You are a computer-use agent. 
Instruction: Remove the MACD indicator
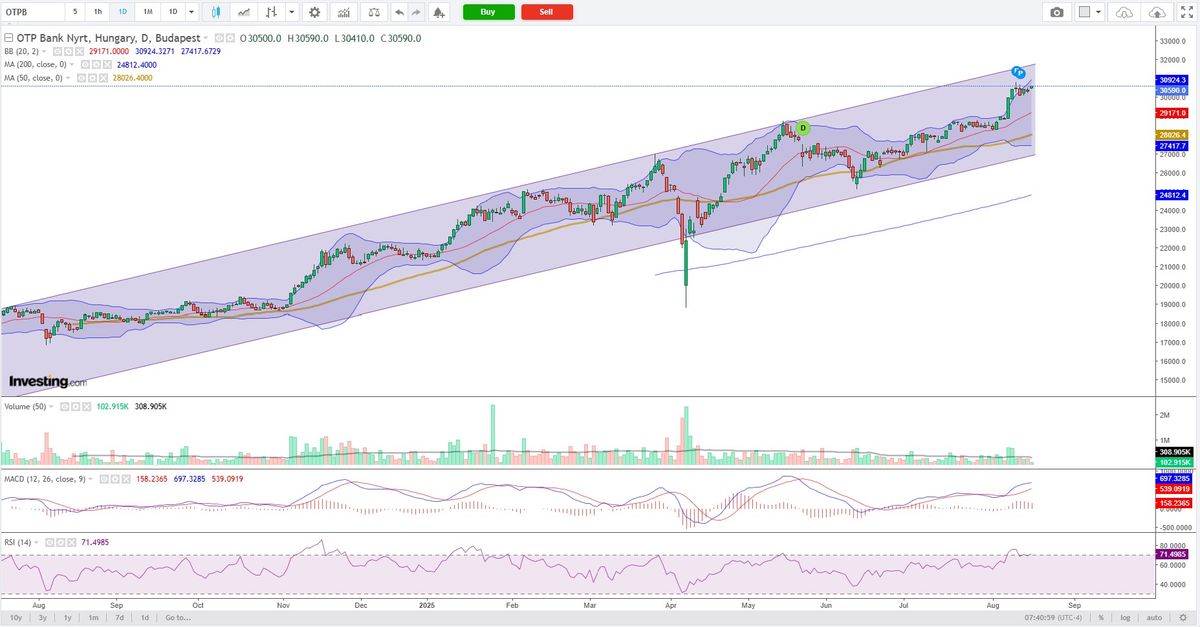click(x=125, y=479)
